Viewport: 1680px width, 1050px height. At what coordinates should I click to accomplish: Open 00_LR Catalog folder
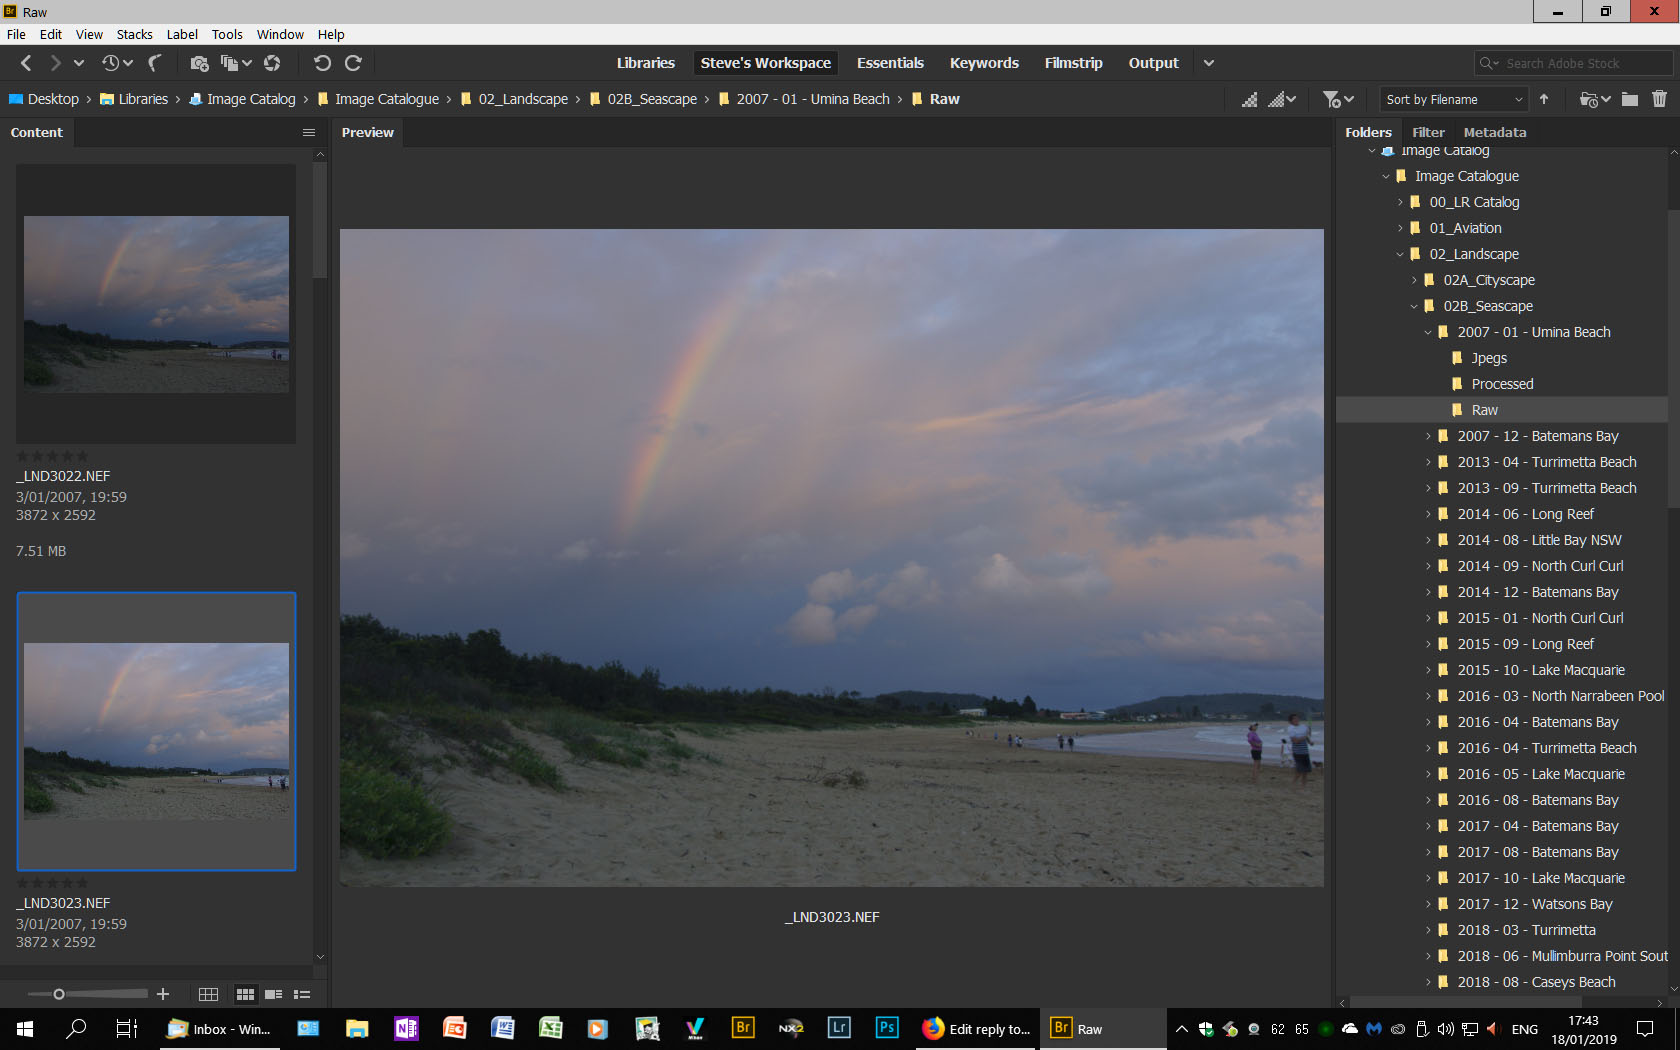(1474, 202)
